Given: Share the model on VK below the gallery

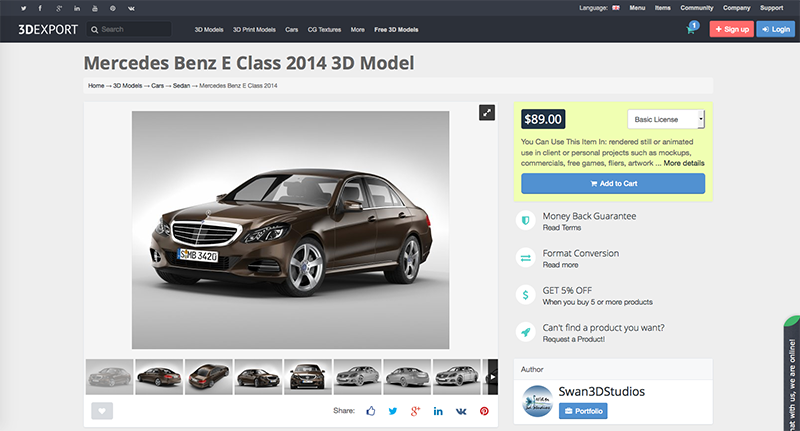Looking at the screenshot, I should point(461,411).
